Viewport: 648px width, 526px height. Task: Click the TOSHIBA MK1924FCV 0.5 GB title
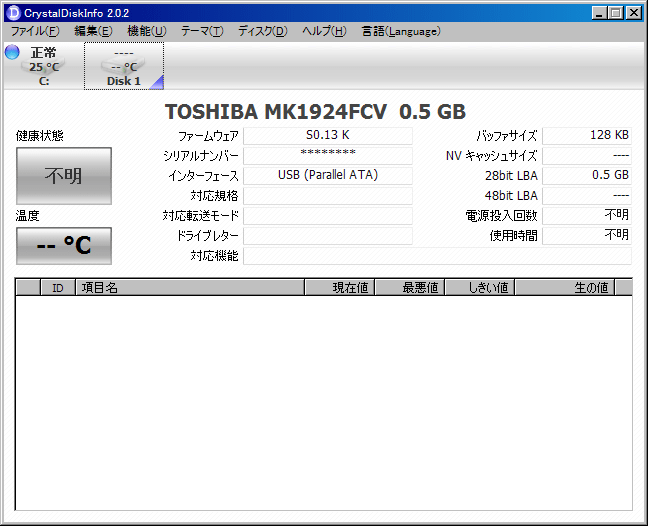tap(315, 112)
